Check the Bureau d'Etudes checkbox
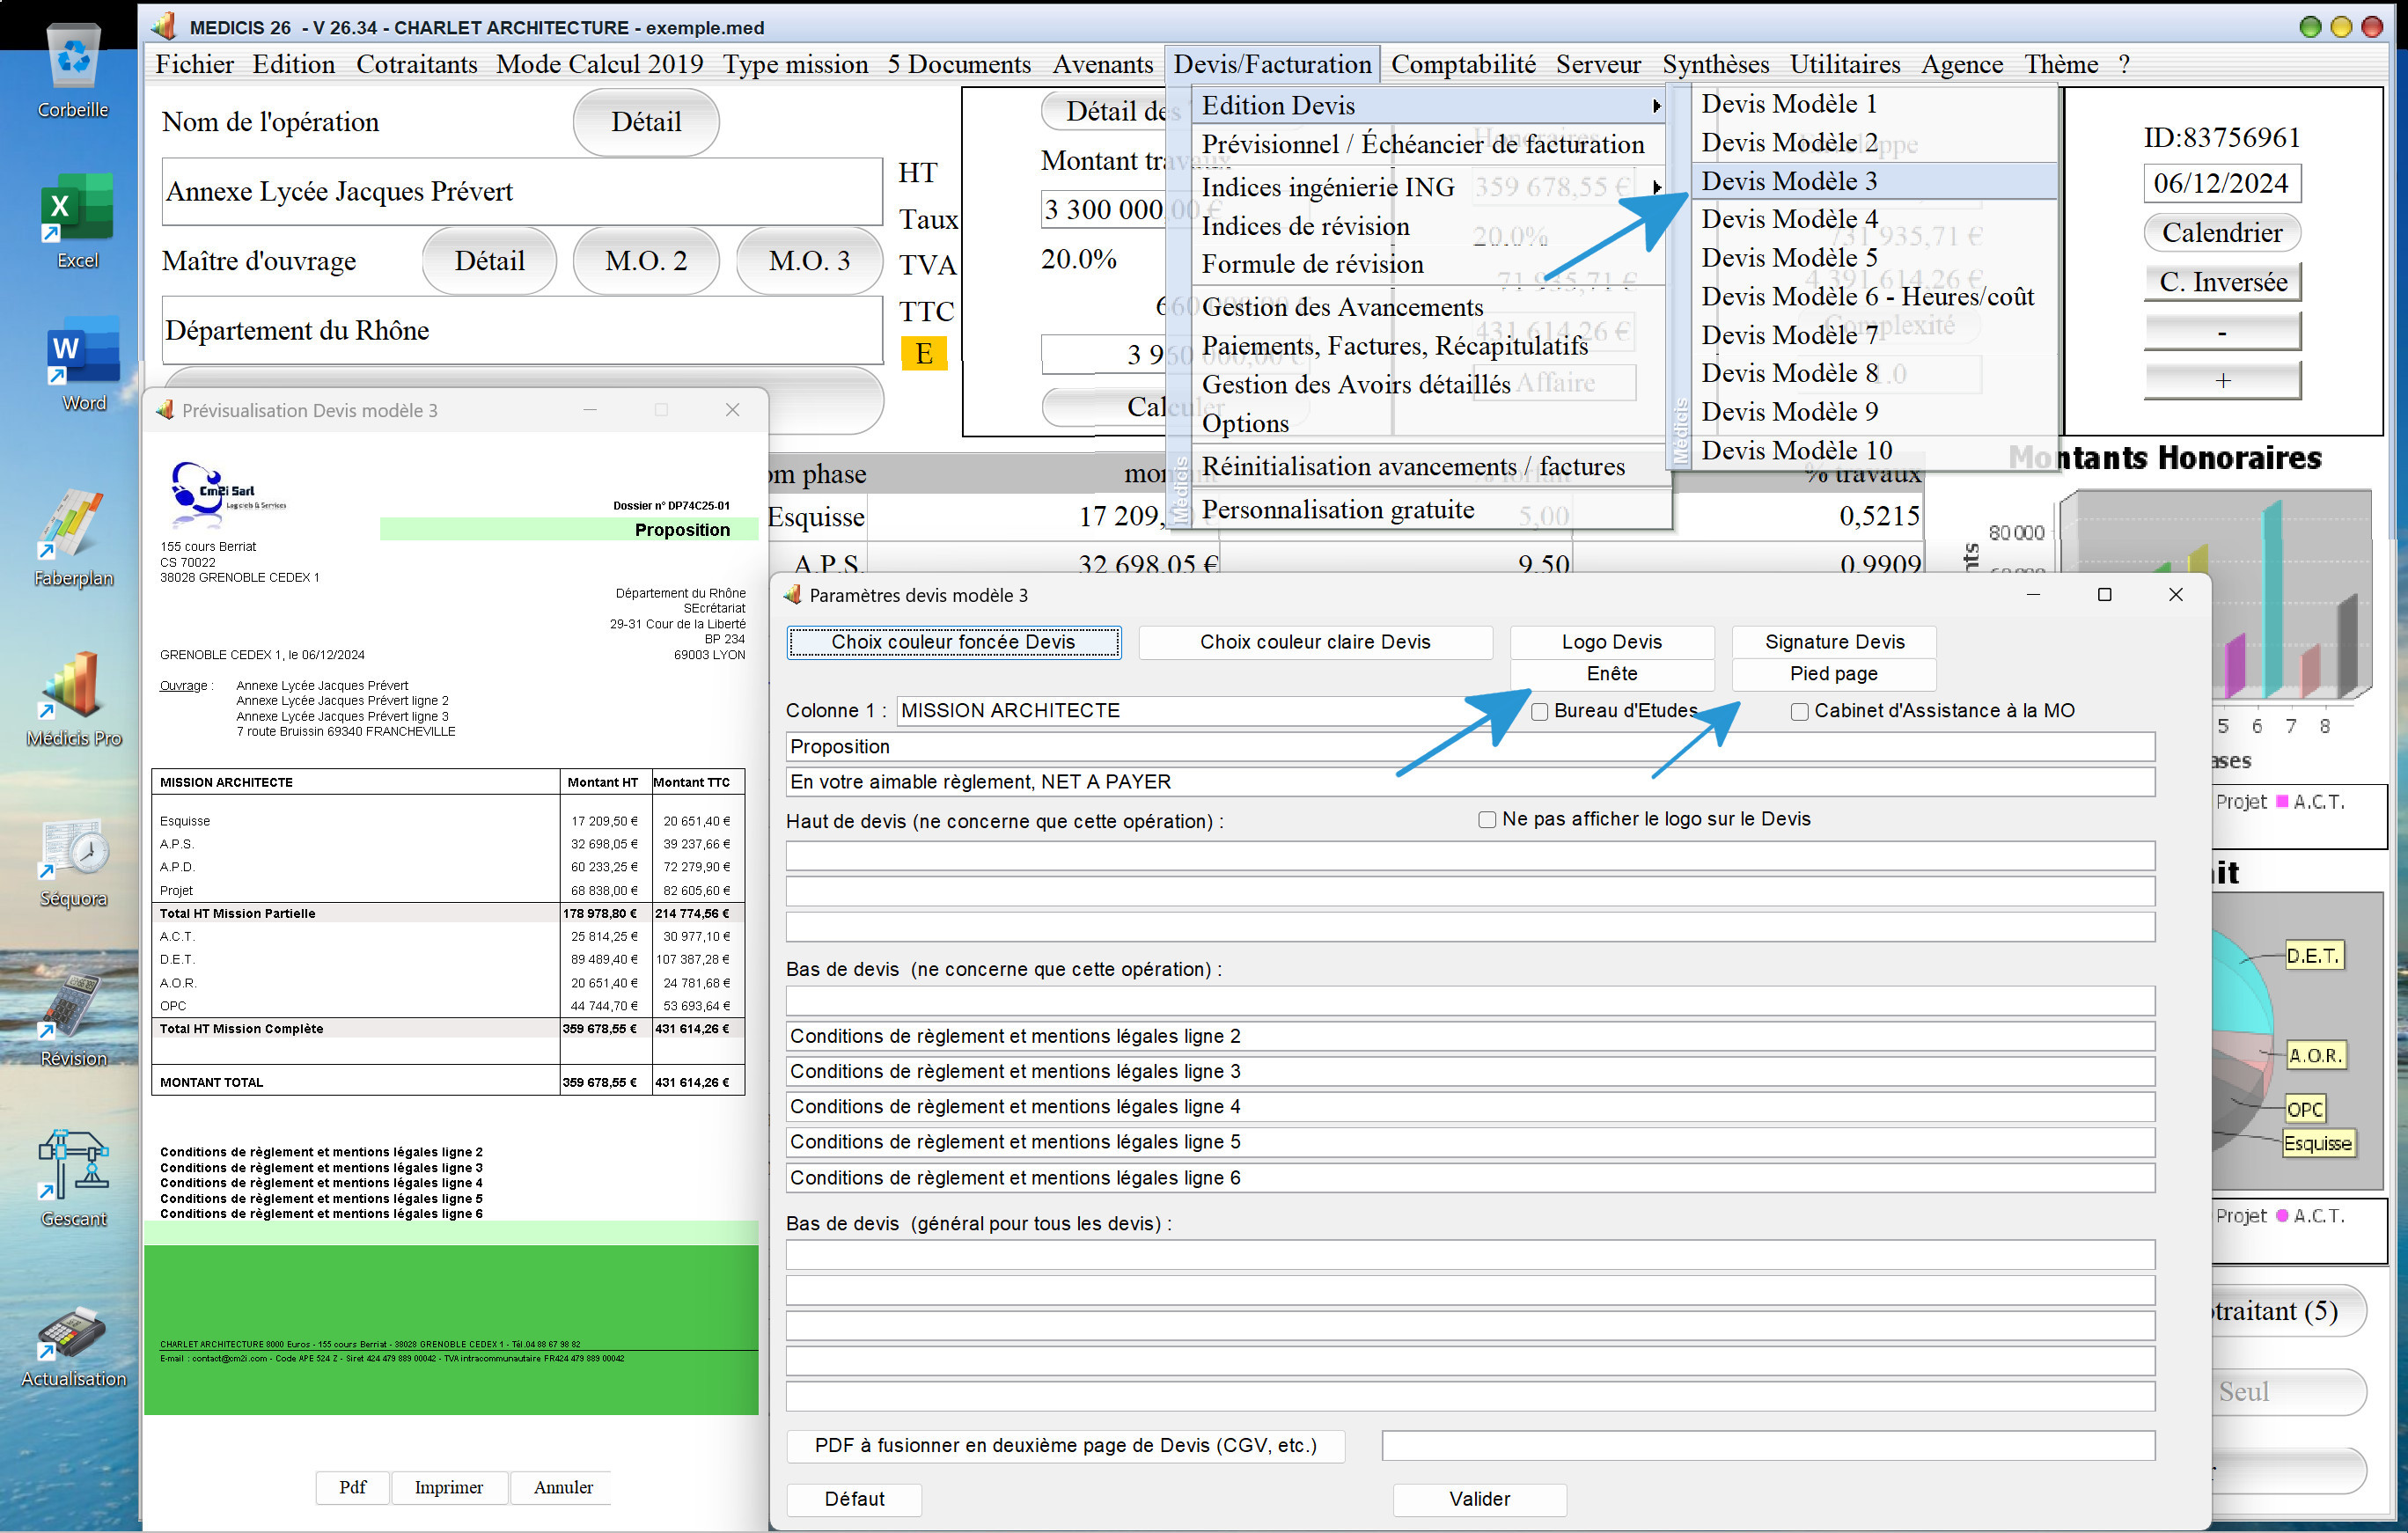 point(1540,712)
